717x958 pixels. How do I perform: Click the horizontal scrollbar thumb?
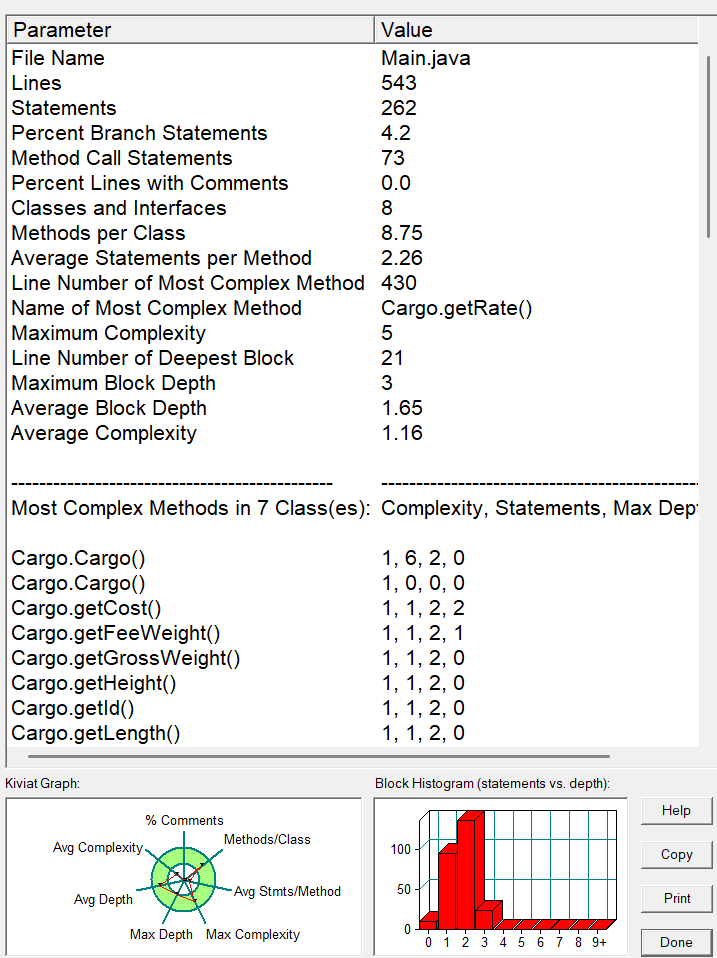(319, 756)
